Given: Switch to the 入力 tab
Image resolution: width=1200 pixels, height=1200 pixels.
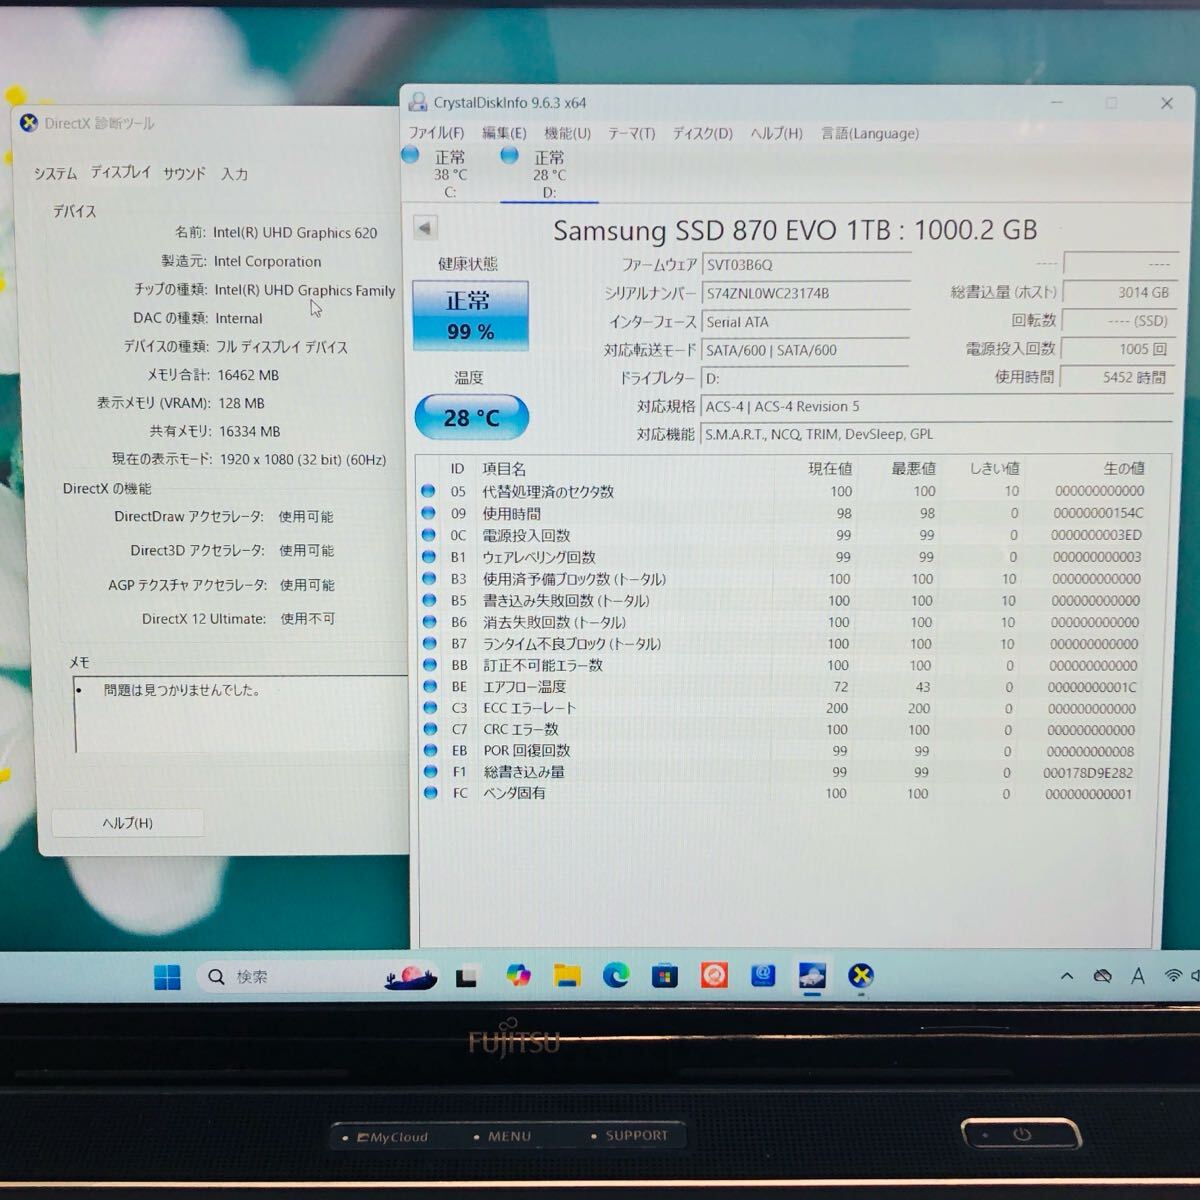Looking at the screenshot, I should [x=235, y=174].
